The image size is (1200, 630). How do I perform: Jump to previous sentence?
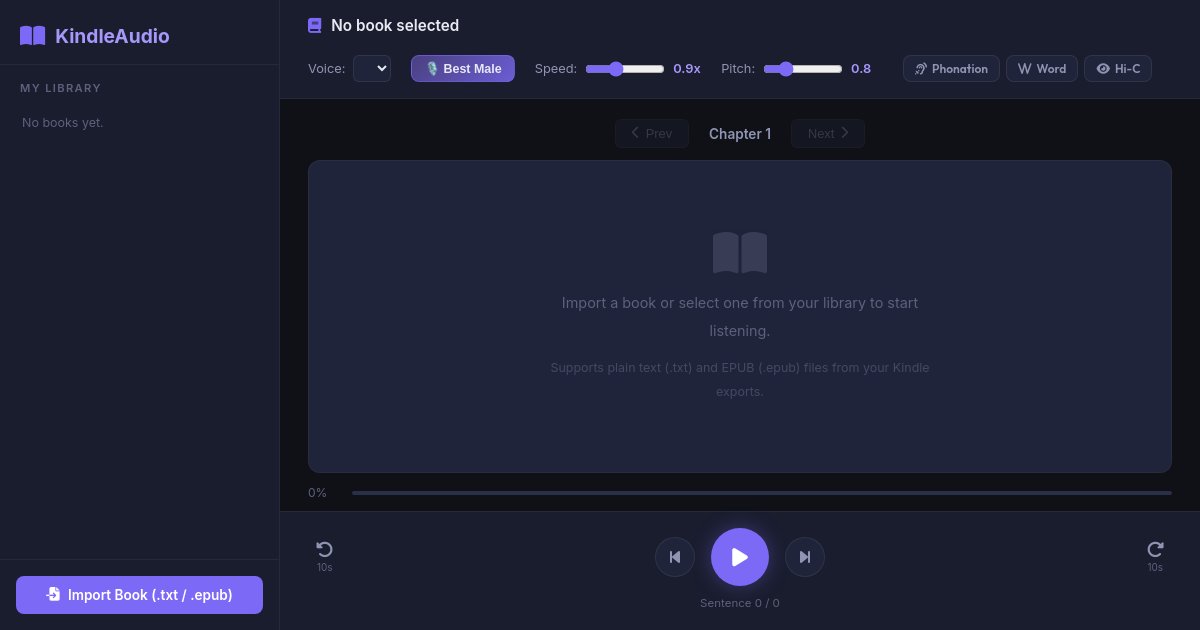point(675,557)
